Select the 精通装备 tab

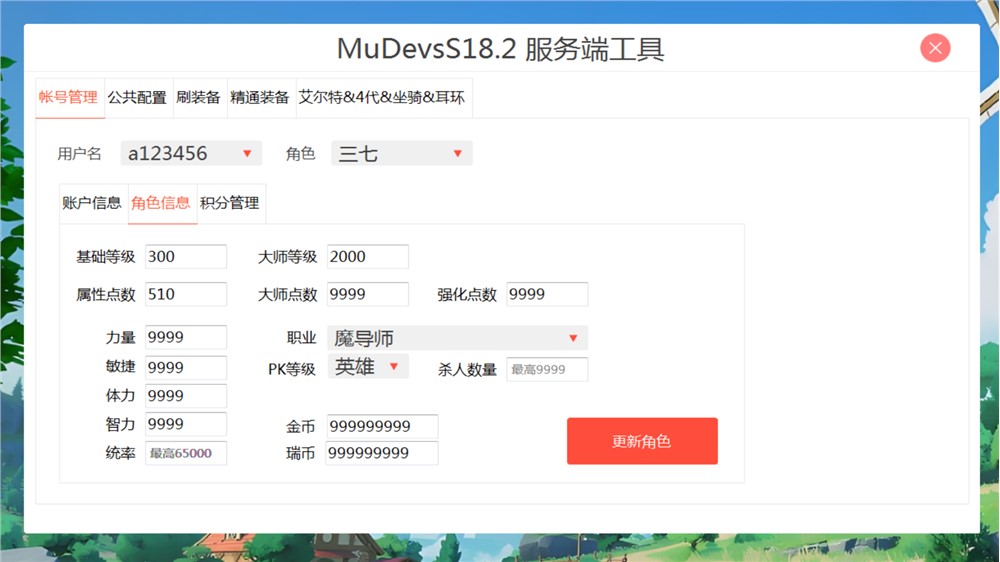pyautogui.click(x=260, y=98)
